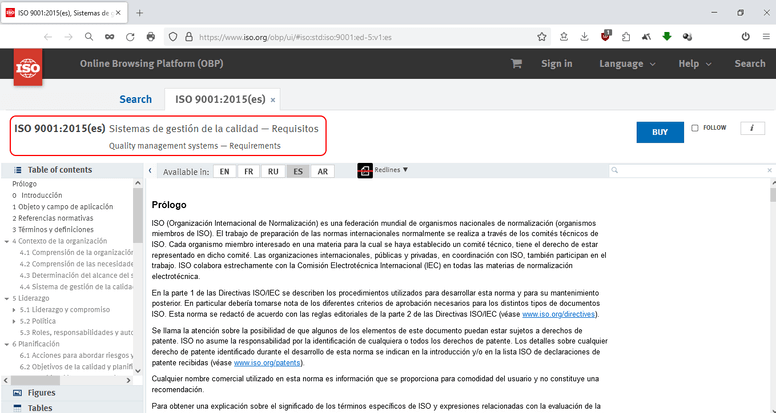Open the extensions puzzle icon
Viewport: 776px width, 413px height.
click(x=626, y=37)
